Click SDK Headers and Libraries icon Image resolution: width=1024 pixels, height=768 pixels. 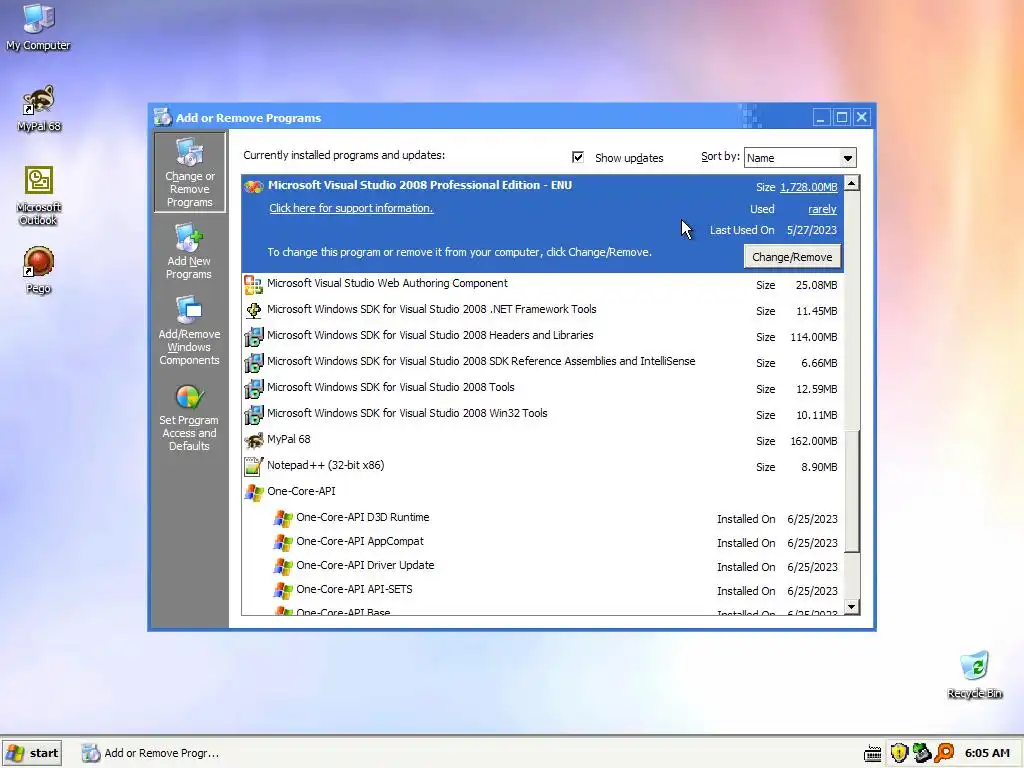(253, 336)
